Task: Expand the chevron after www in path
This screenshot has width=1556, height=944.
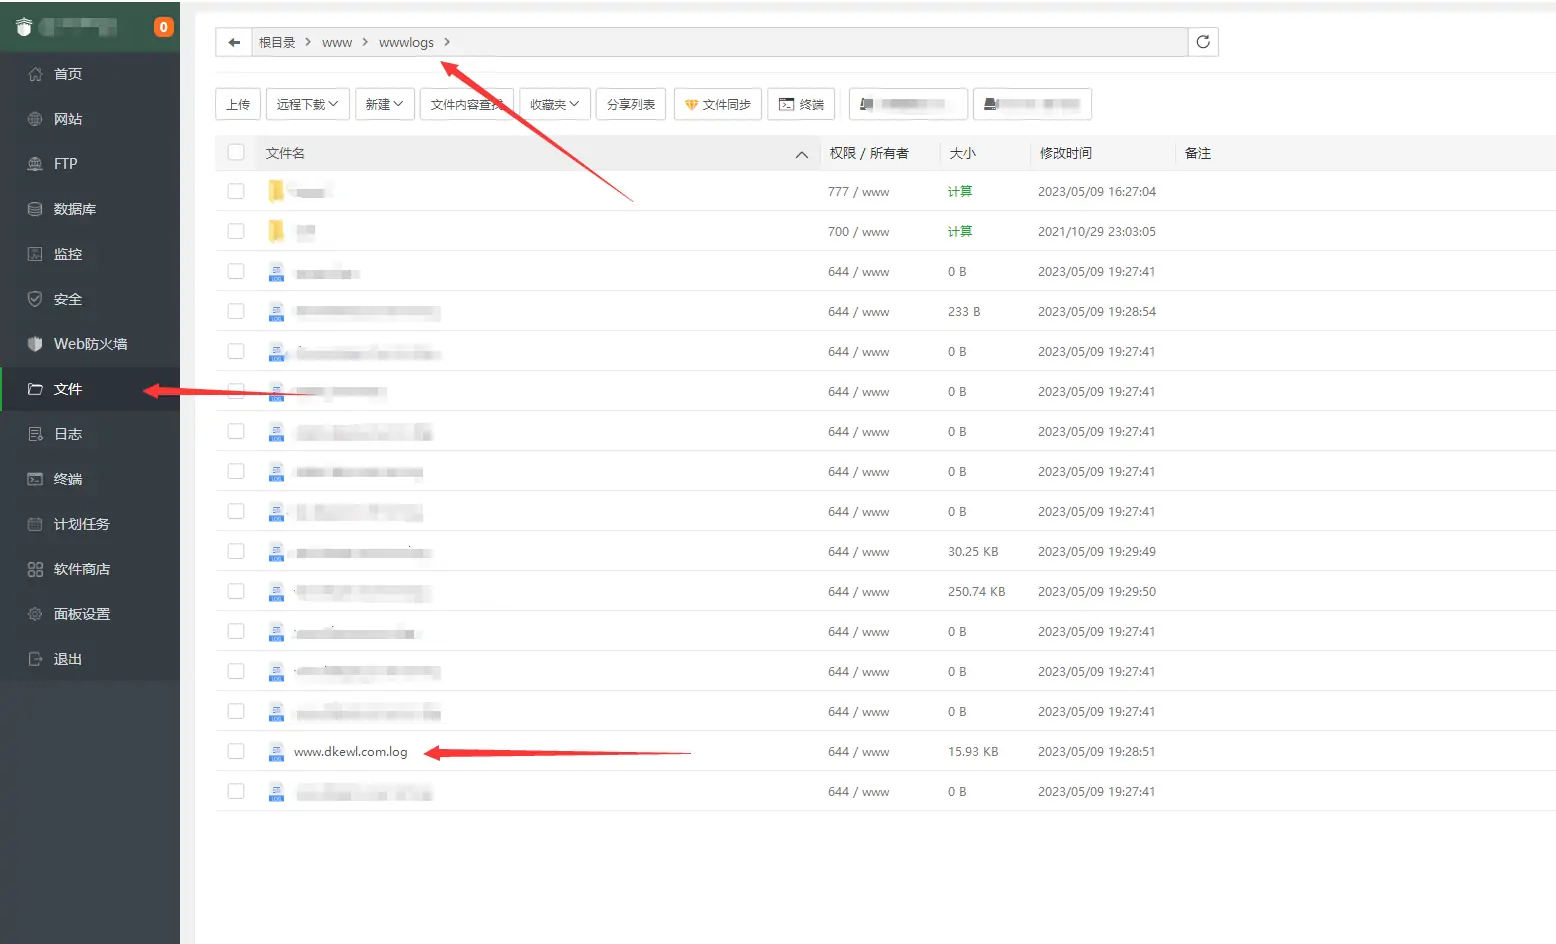Action: pos(365,42)
